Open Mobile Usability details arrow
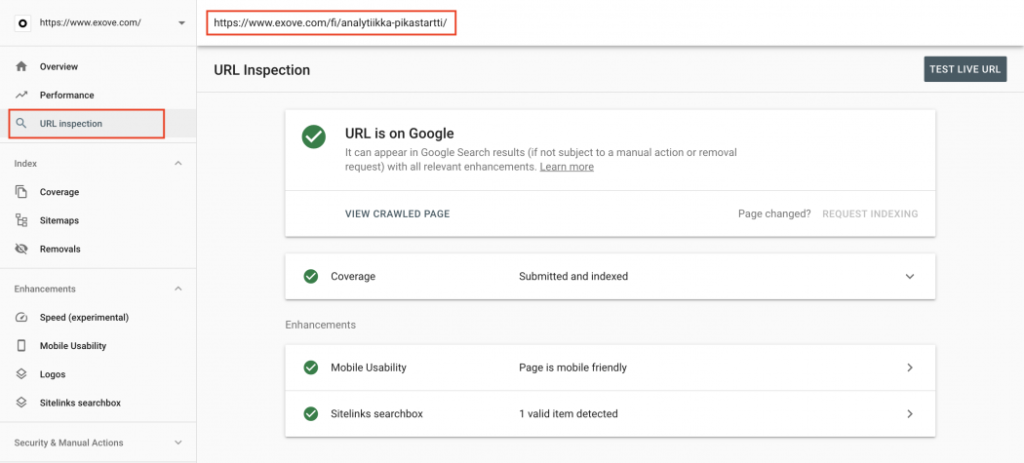Viewport: 1024px width, 463px height. click(910, 368)
